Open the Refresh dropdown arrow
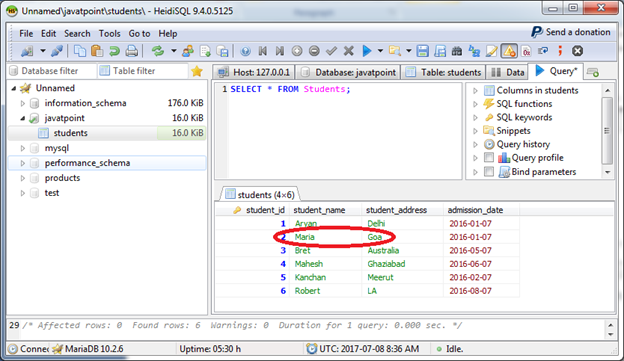Screen dimensions: 624x361 tap(174, 51)
